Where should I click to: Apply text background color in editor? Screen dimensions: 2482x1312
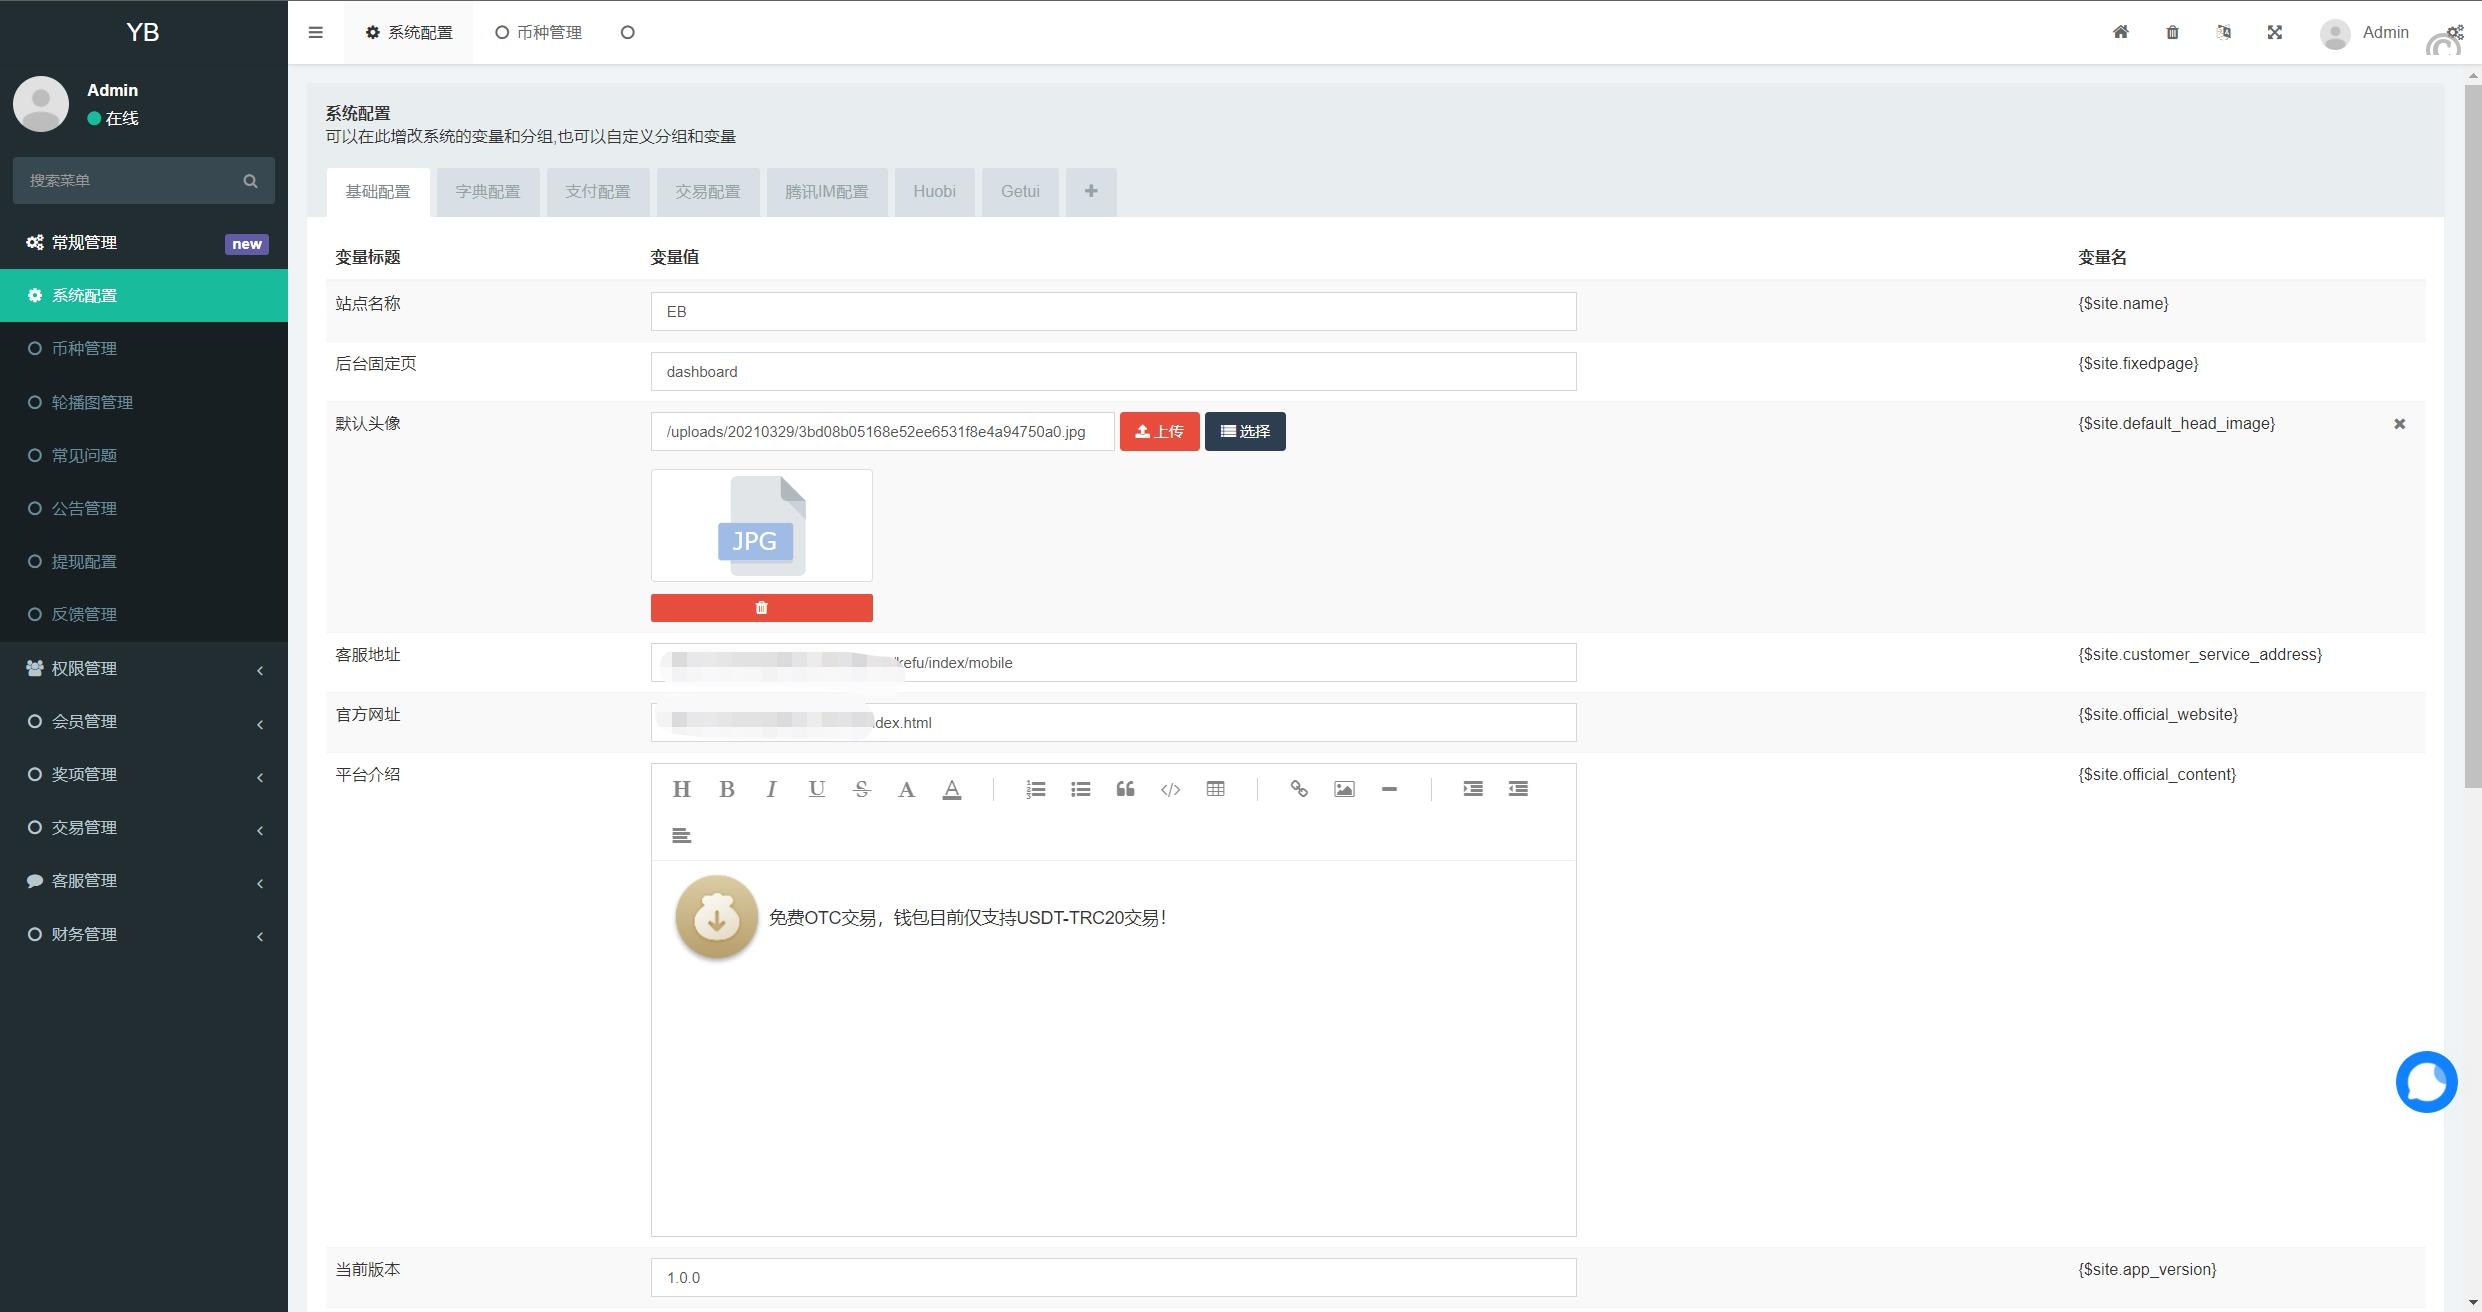[951, 789]
